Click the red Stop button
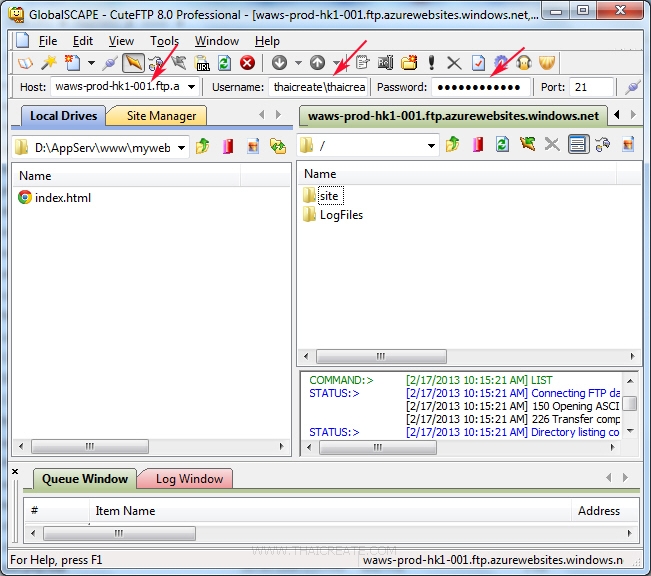The width and height of the screenshot is (651, 576). point(247,63)
